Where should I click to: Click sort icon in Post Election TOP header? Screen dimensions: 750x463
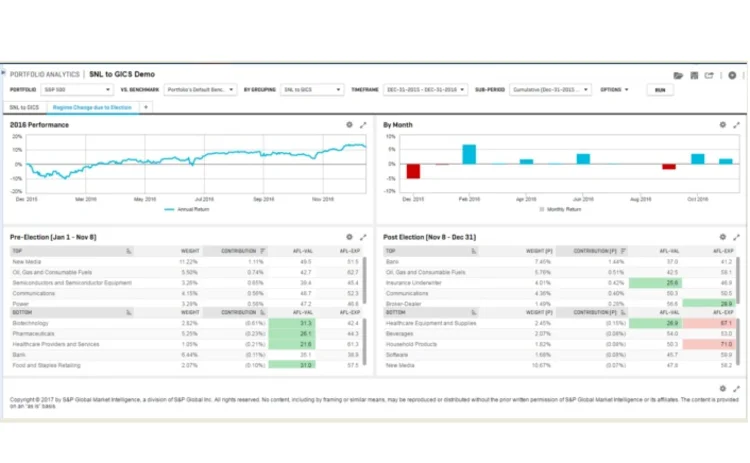point(474,251)
